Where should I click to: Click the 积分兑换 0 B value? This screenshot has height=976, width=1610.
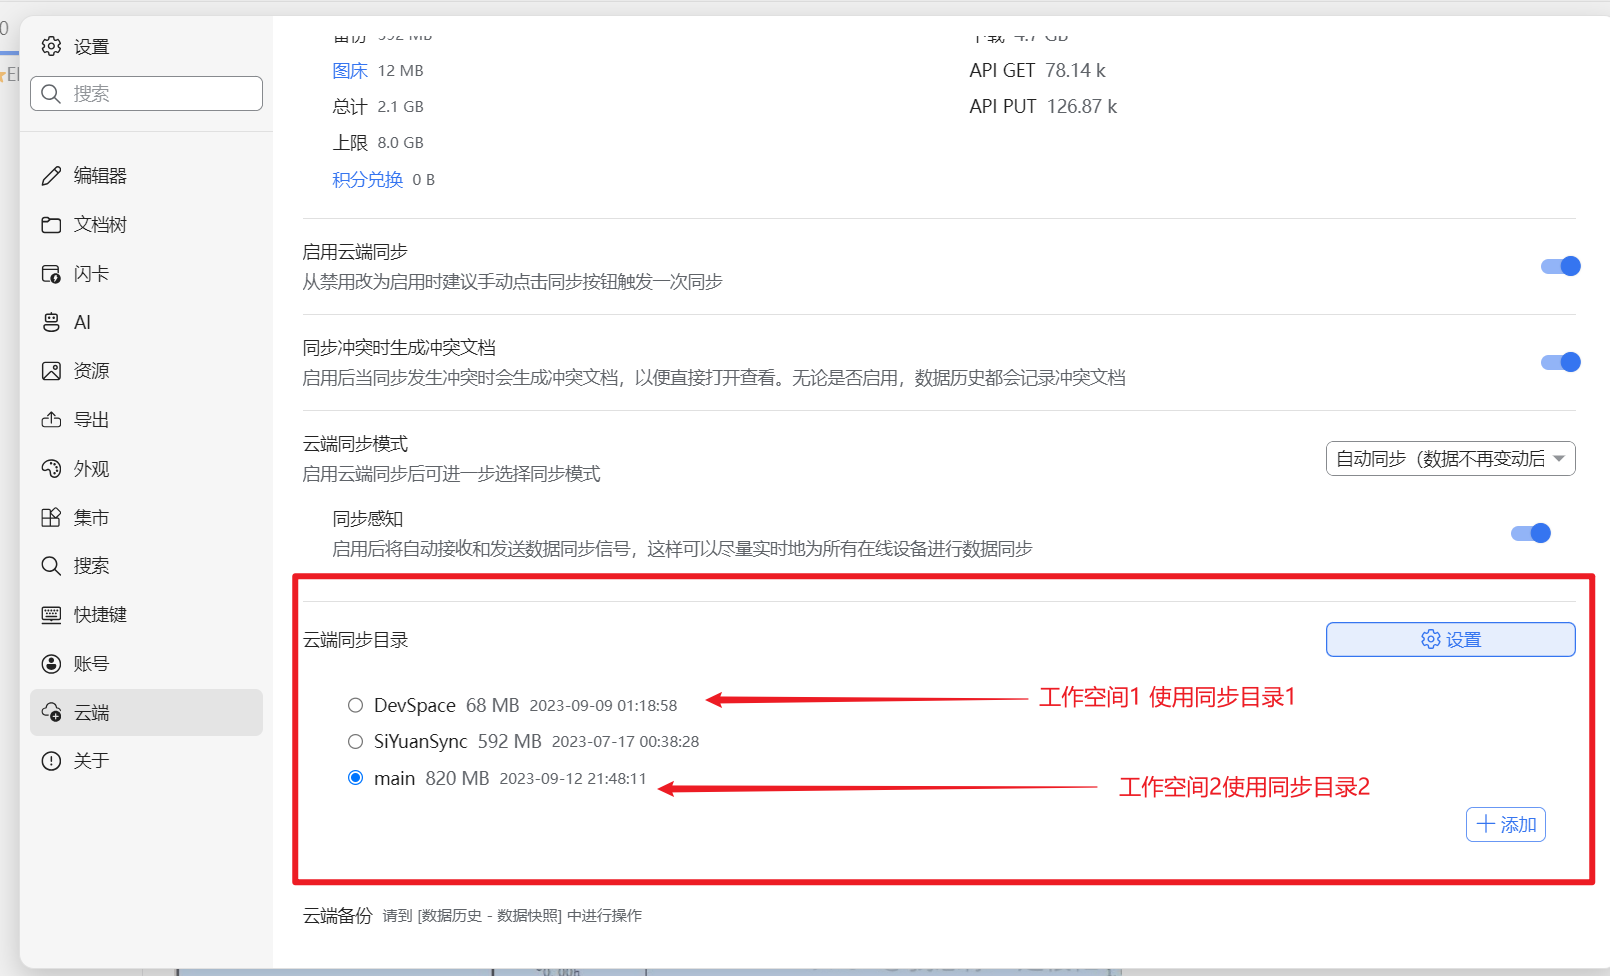pos(423,180)
